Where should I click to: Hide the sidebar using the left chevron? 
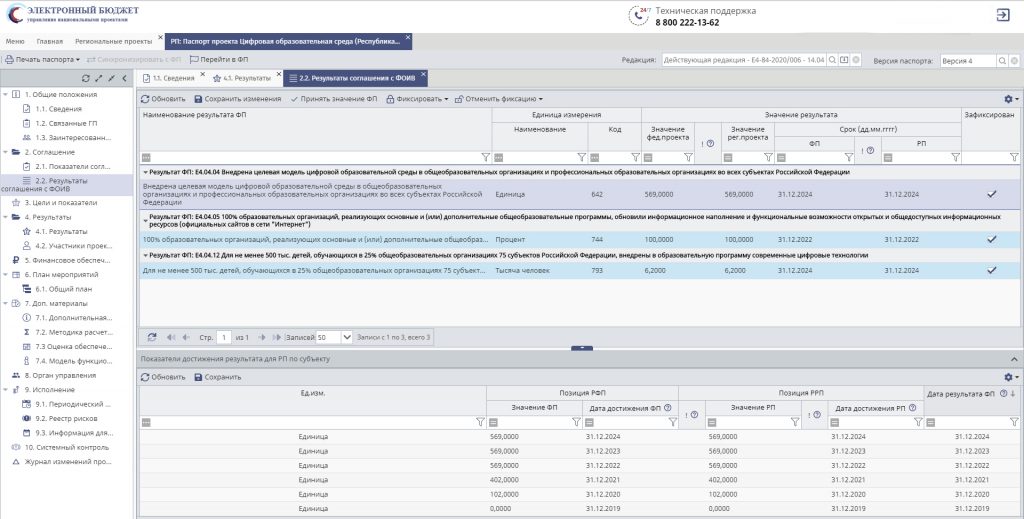coord(125,78)
